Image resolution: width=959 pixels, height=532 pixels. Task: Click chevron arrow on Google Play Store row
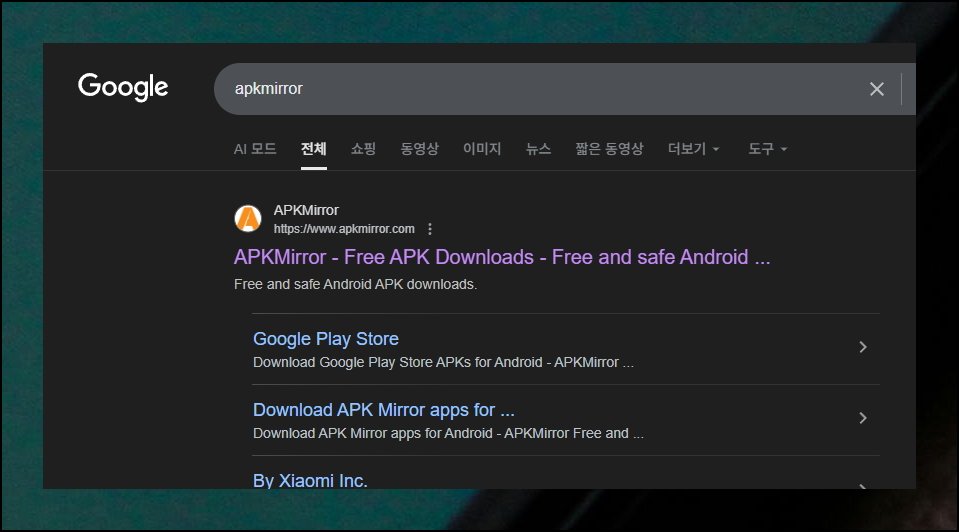(x=863, y=347)
